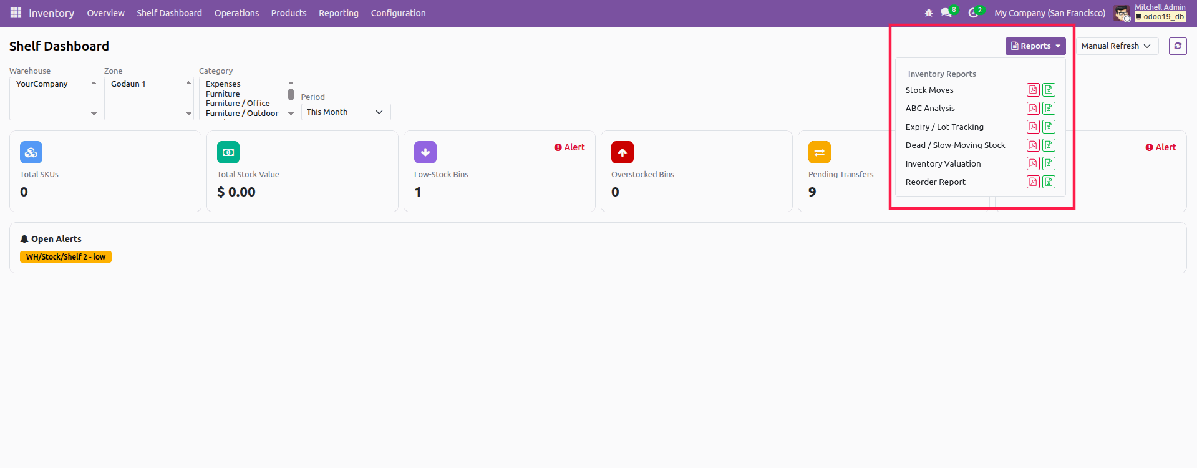Toggle the Reports dropdown button

(1036, 46)
